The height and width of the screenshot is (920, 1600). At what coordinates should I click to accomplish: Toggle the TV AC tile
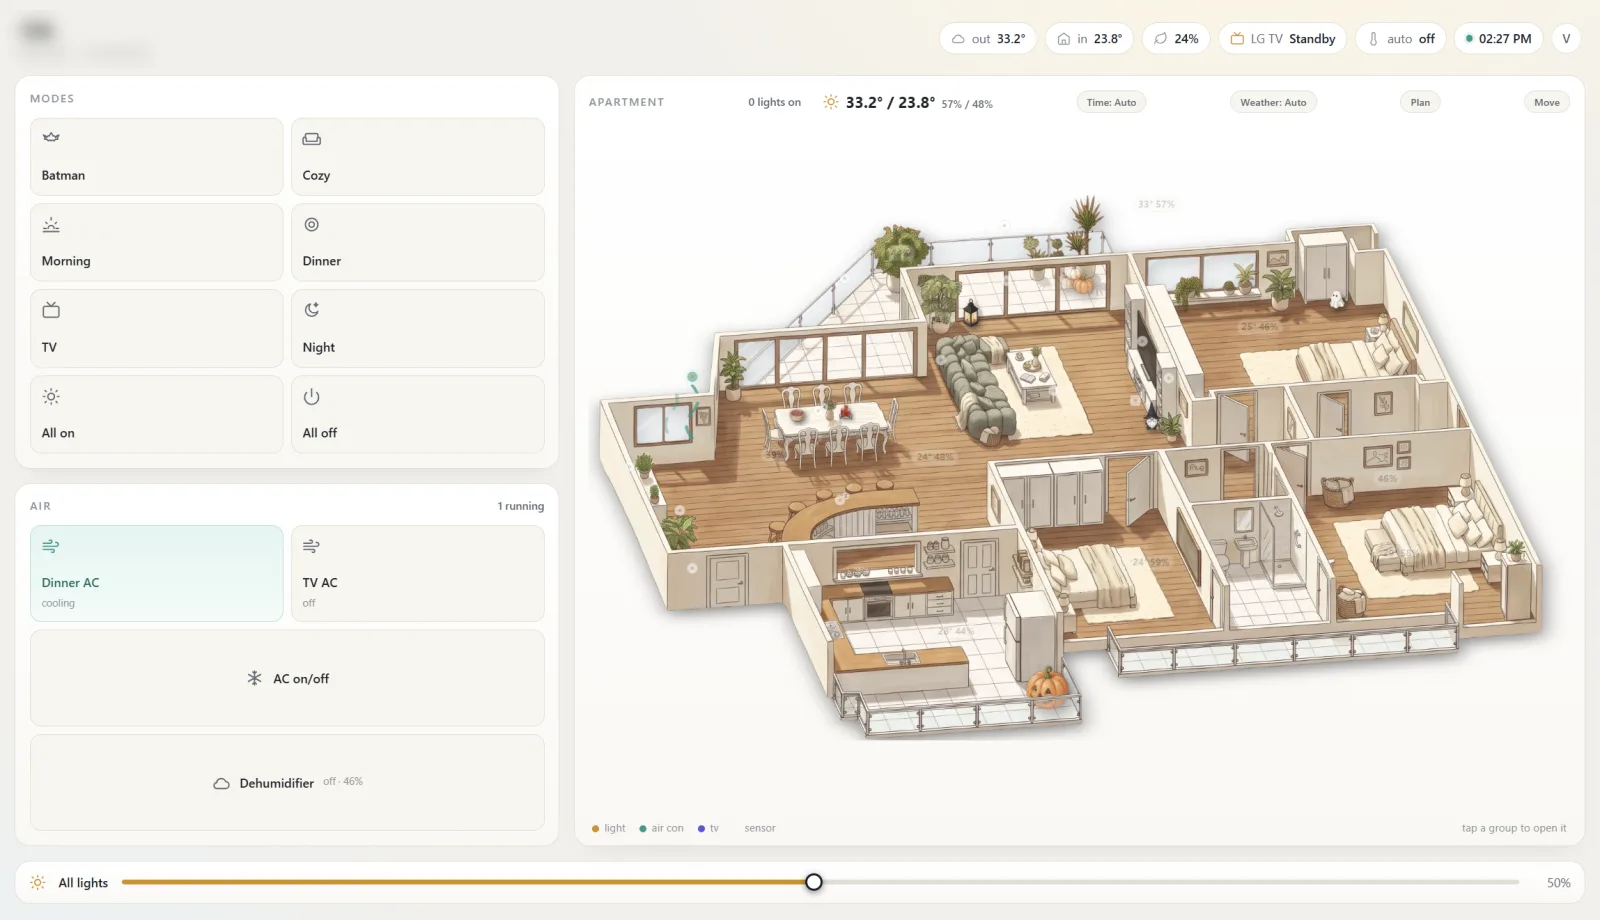pyautogui.click(x=418, y=574)
